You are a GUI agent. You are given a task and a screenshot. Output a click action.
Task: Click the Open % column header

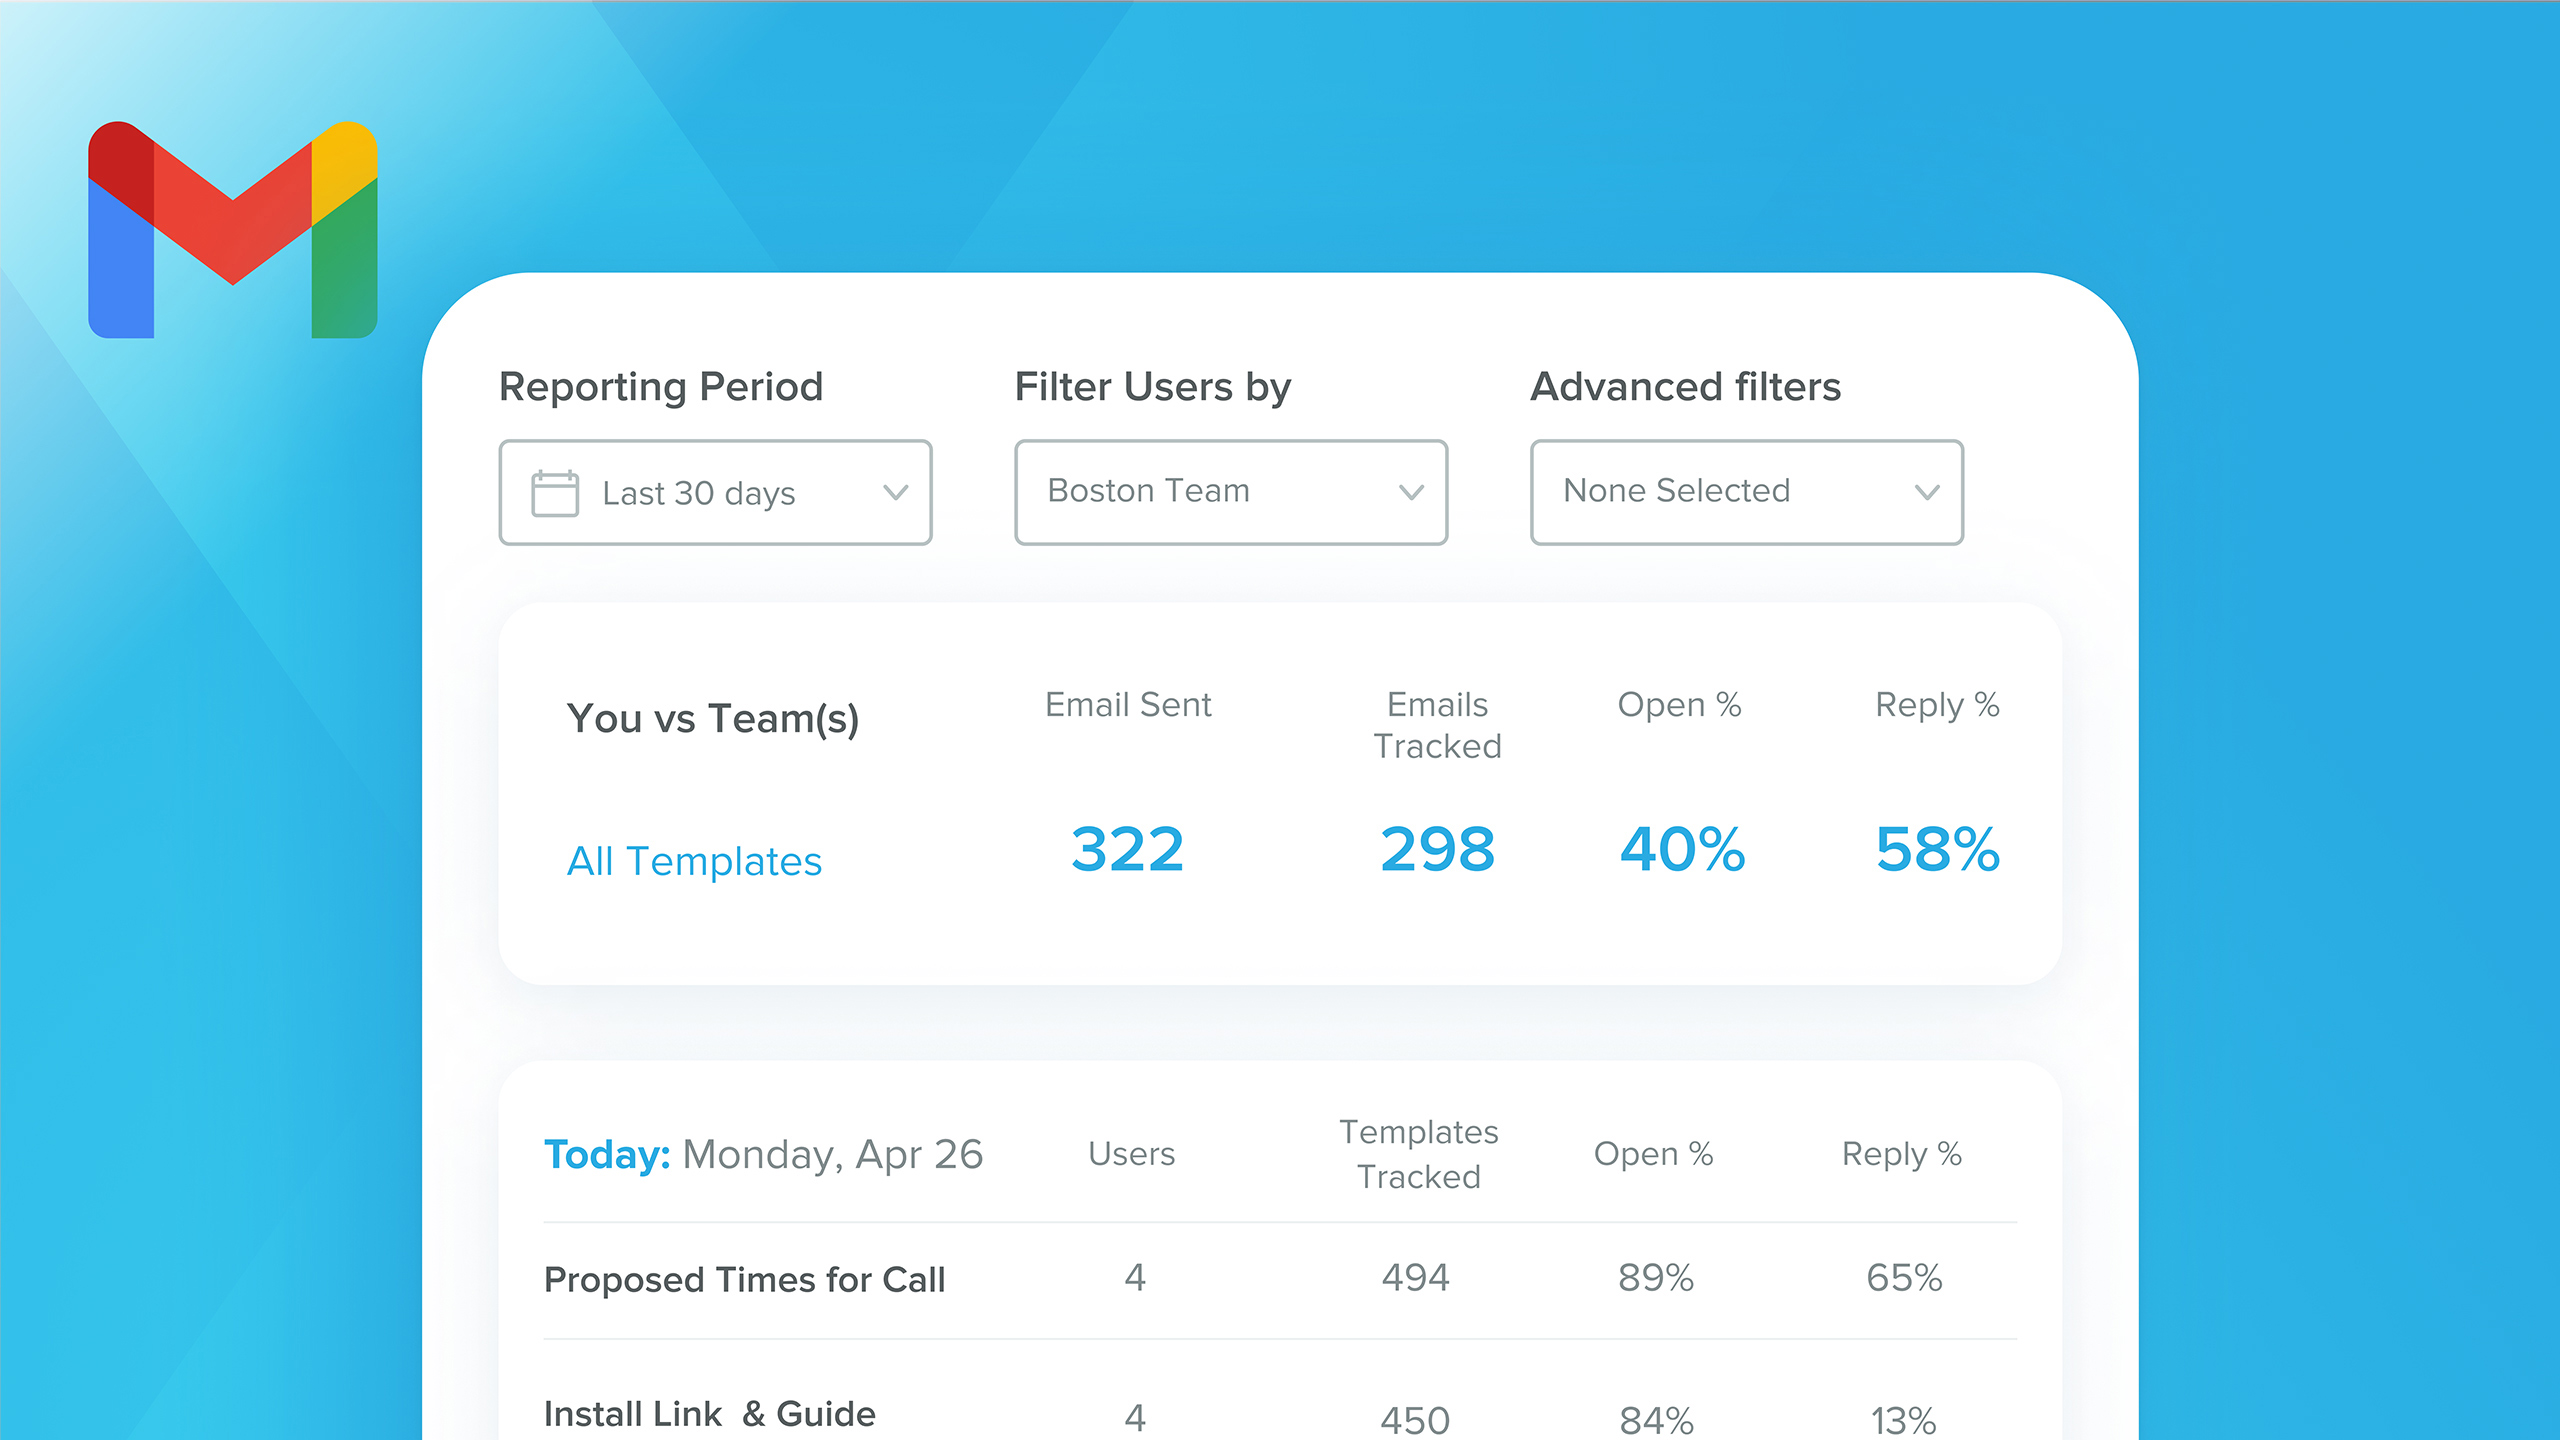point(1678,704)
